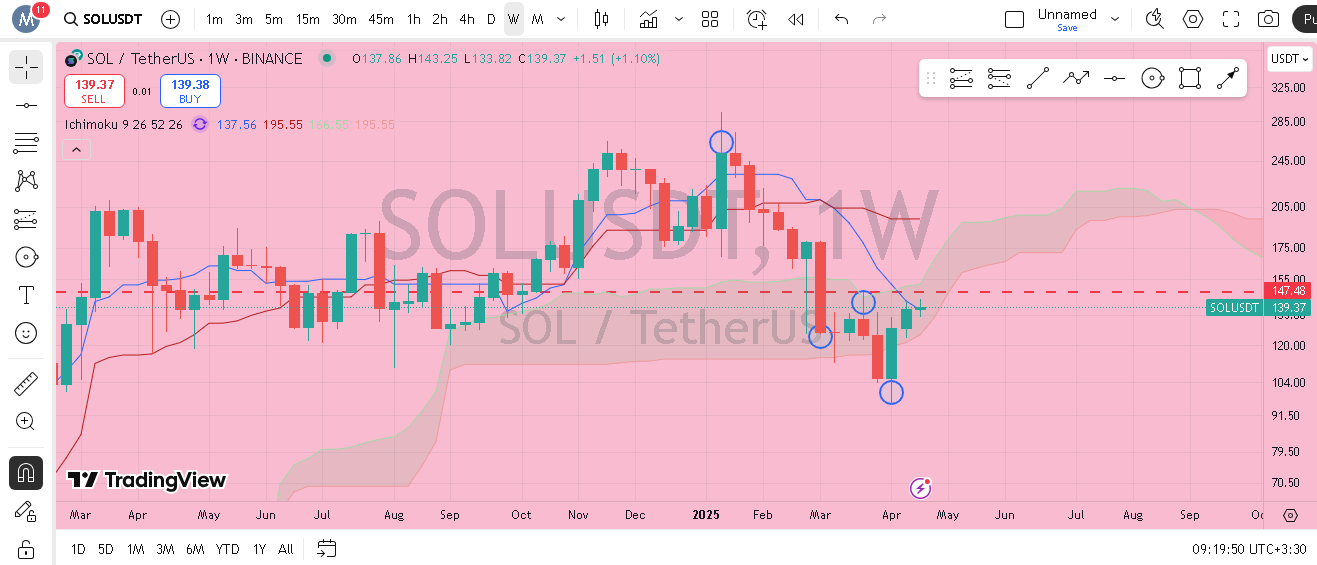Open the horizontal line tool in left sidebar
Screen dimensions: 1317x565
pyautogui.click(x=26, y=105)
